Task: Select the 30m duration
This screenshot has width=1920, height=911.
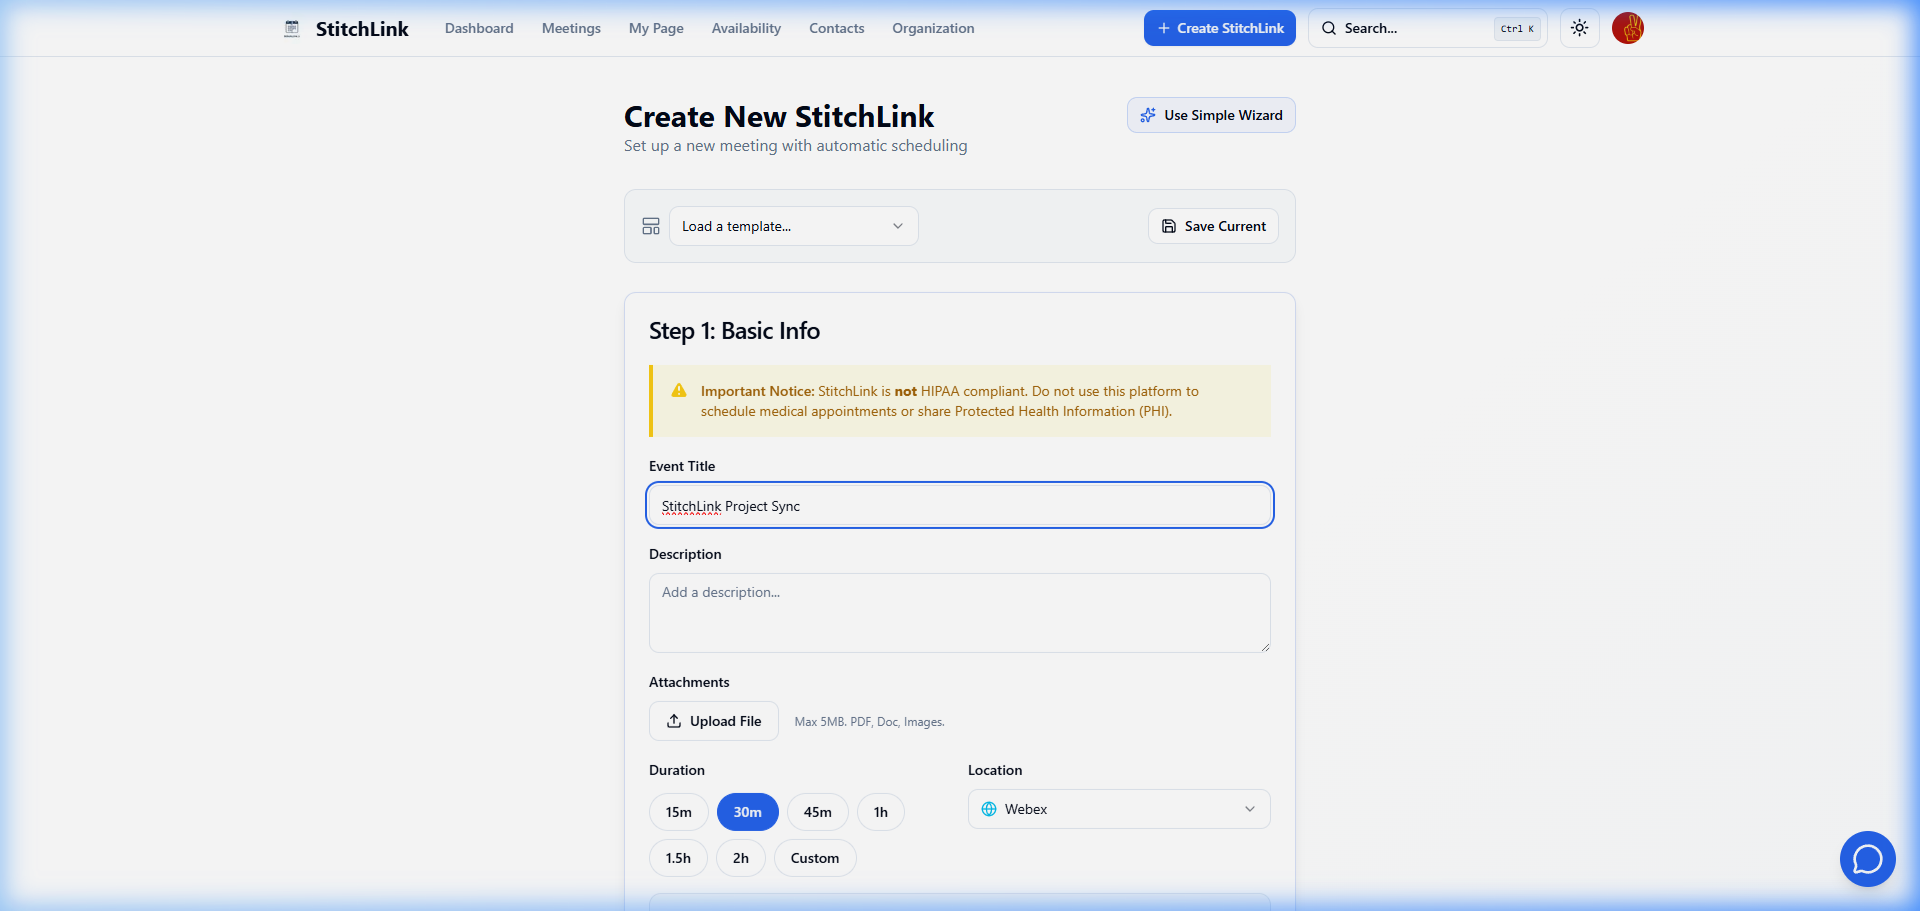Action: point(748,812)
